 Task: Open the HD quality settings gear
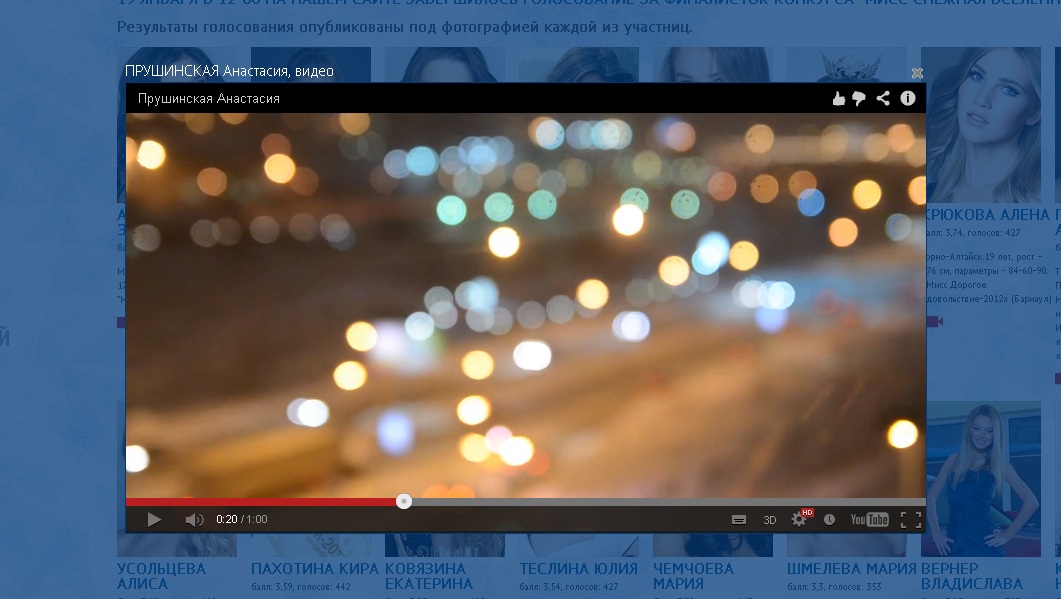pos(800,518)
